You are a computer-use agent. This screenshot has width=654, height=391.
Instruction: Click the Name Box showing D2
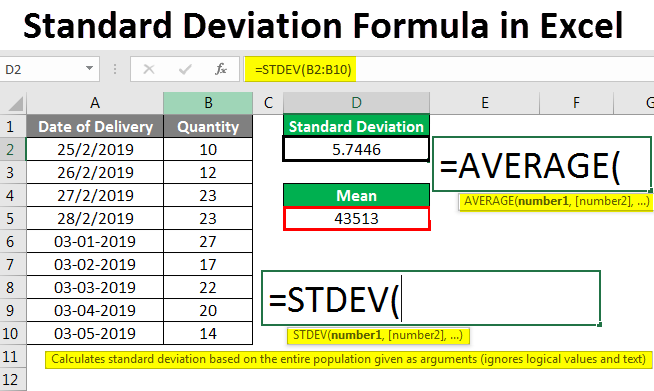pyautogui.click(x=49, y=69)
